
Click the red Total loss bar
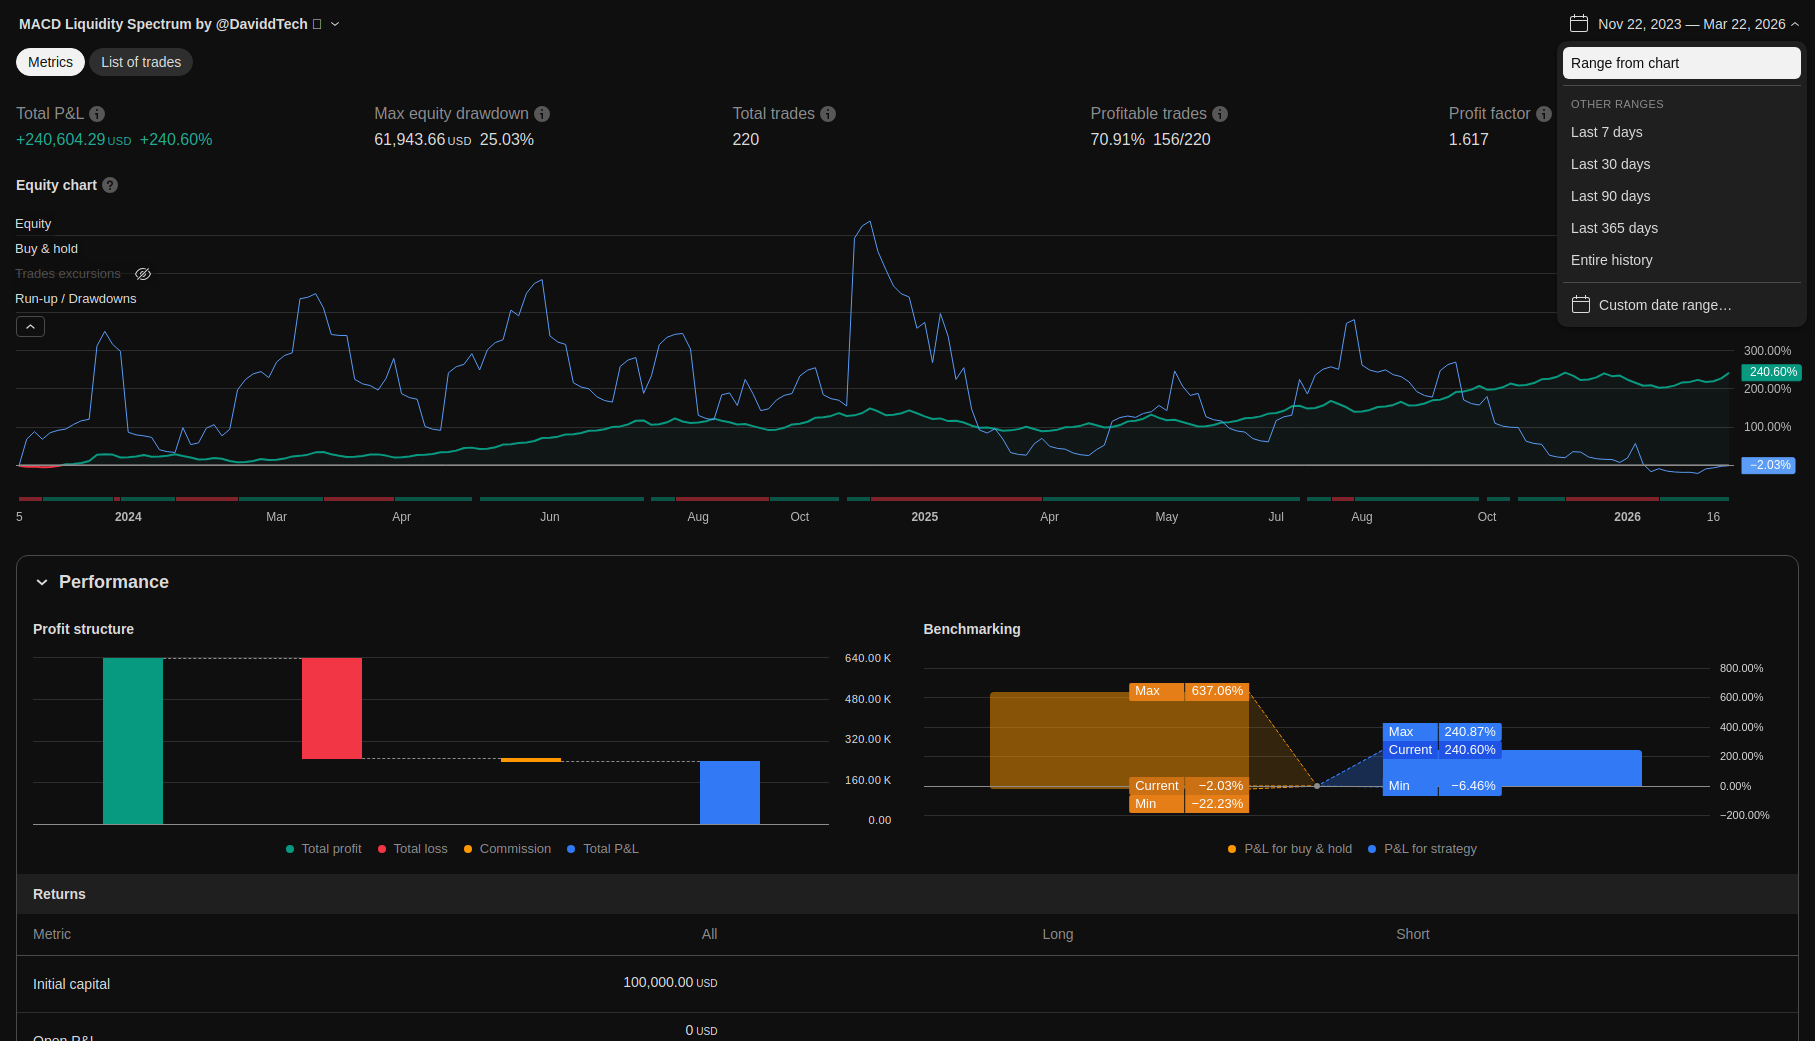pyautogui.click(x=332, y=708)
